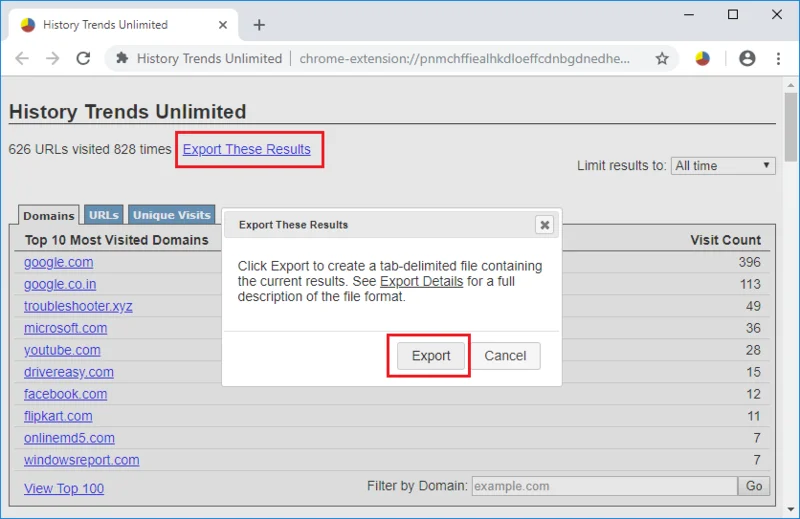Viewport: 800px width, 519px height.
Task: Click the chrome-extension URL in the address bar
Action: pyautogui.click(x=464, y=59)
